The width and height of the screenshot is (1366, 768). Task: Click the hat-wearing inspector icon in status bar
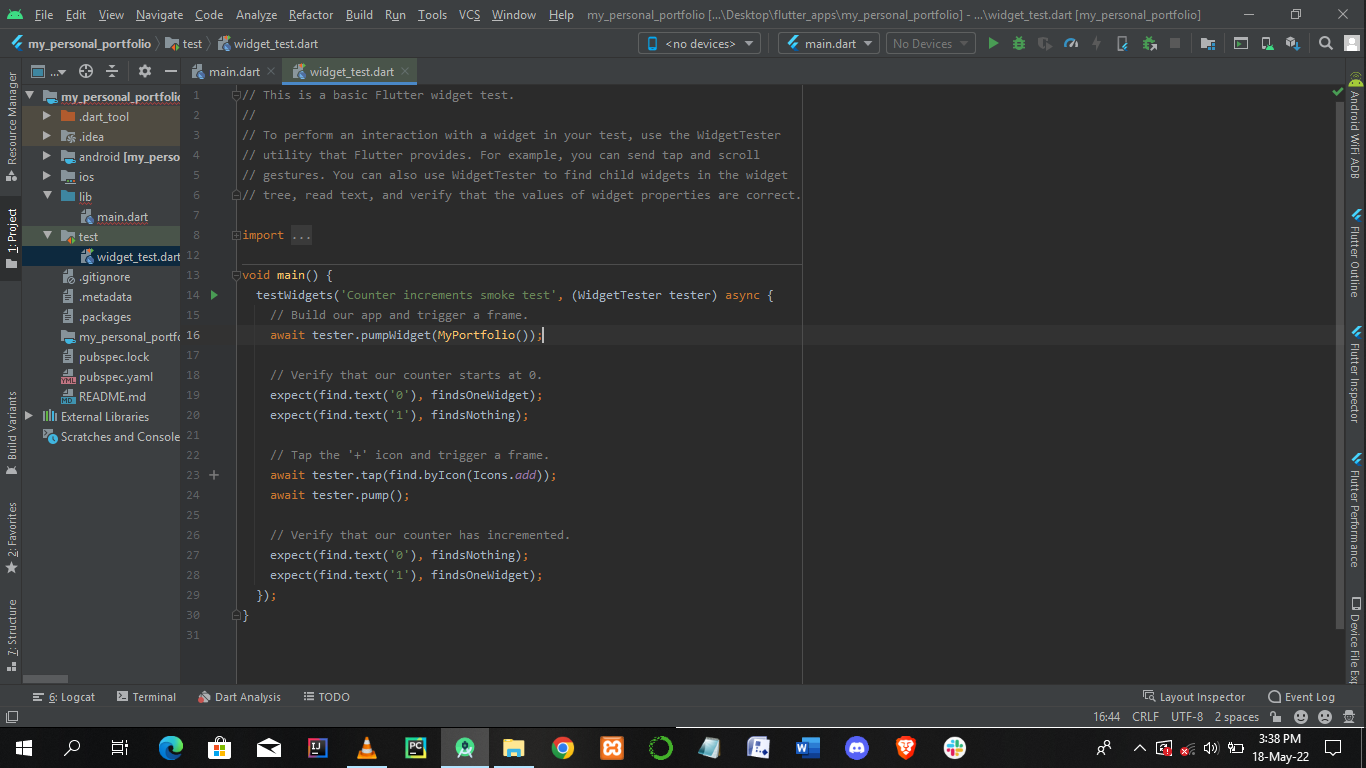click(1349, 717)
